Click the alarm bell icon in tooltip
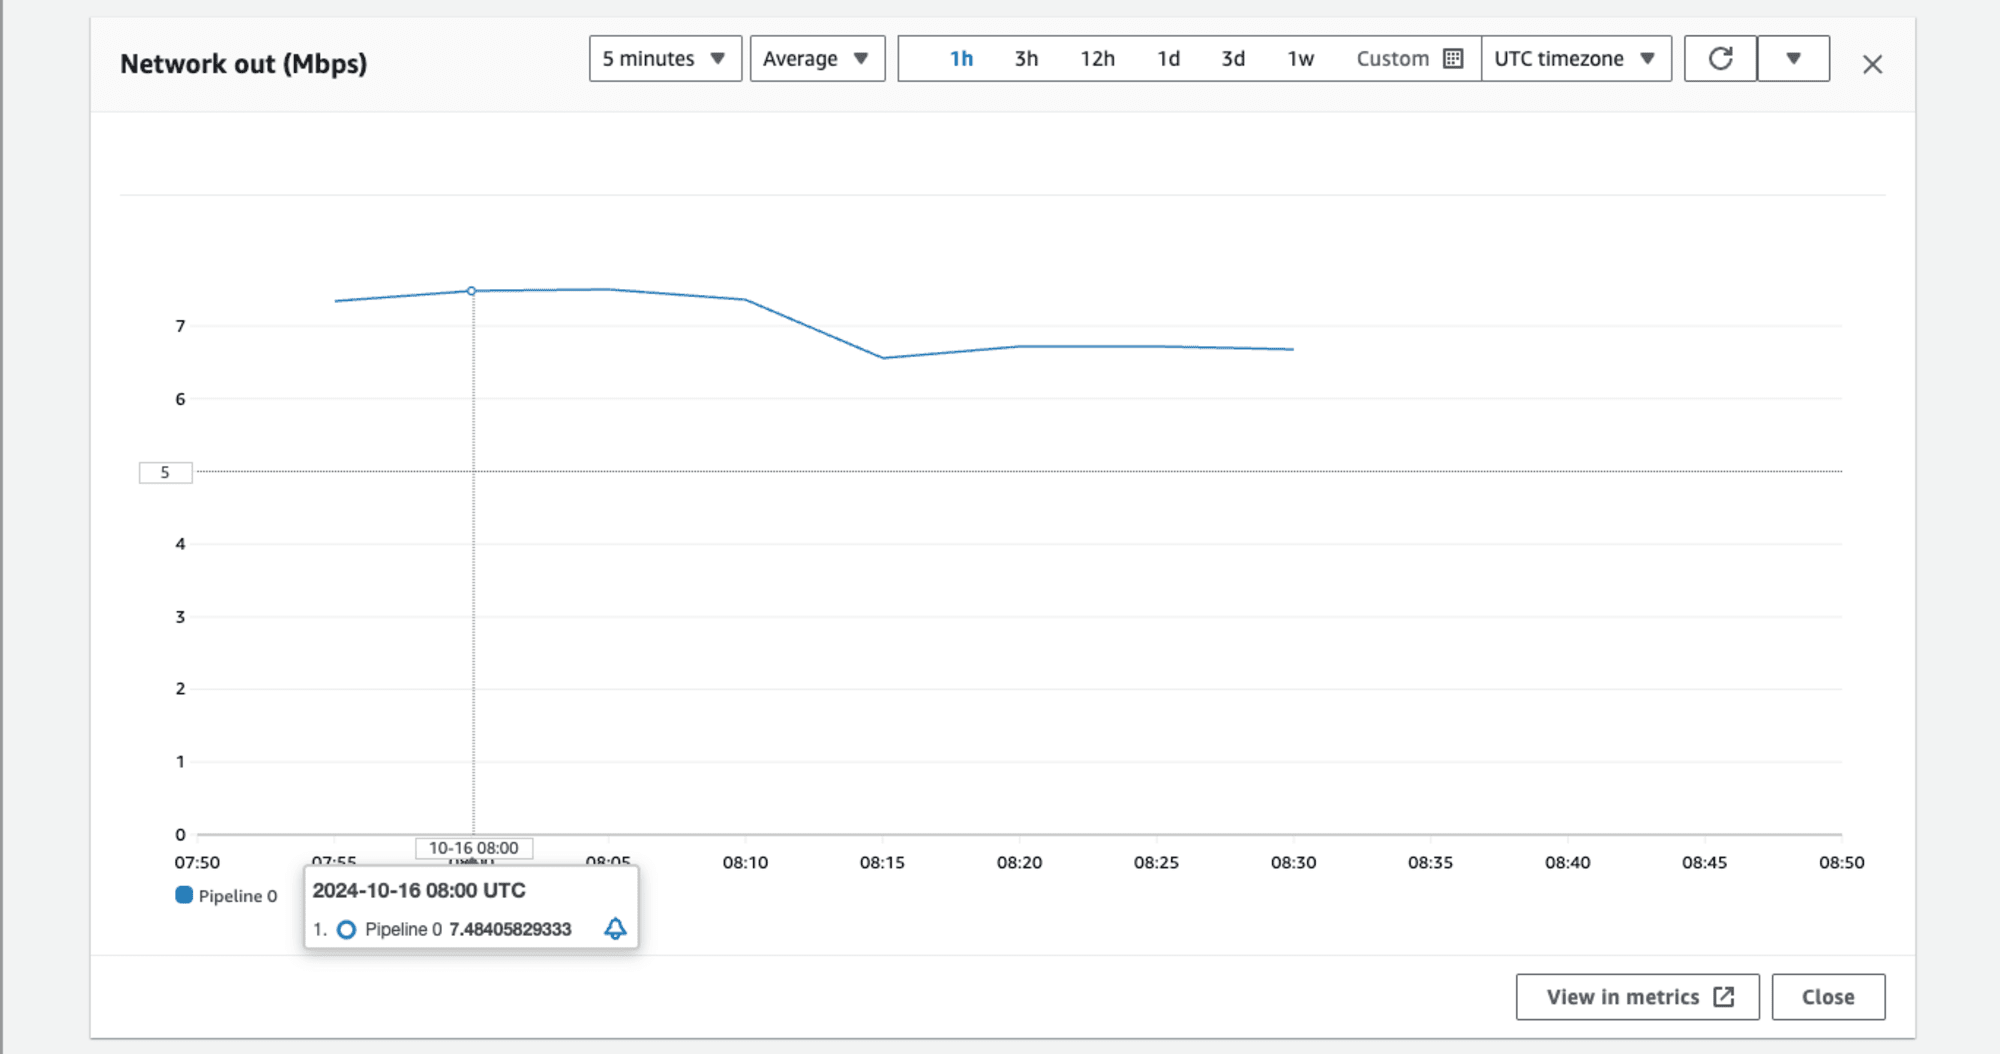This screenshot has height=1054, width=2000. (615, 929)
